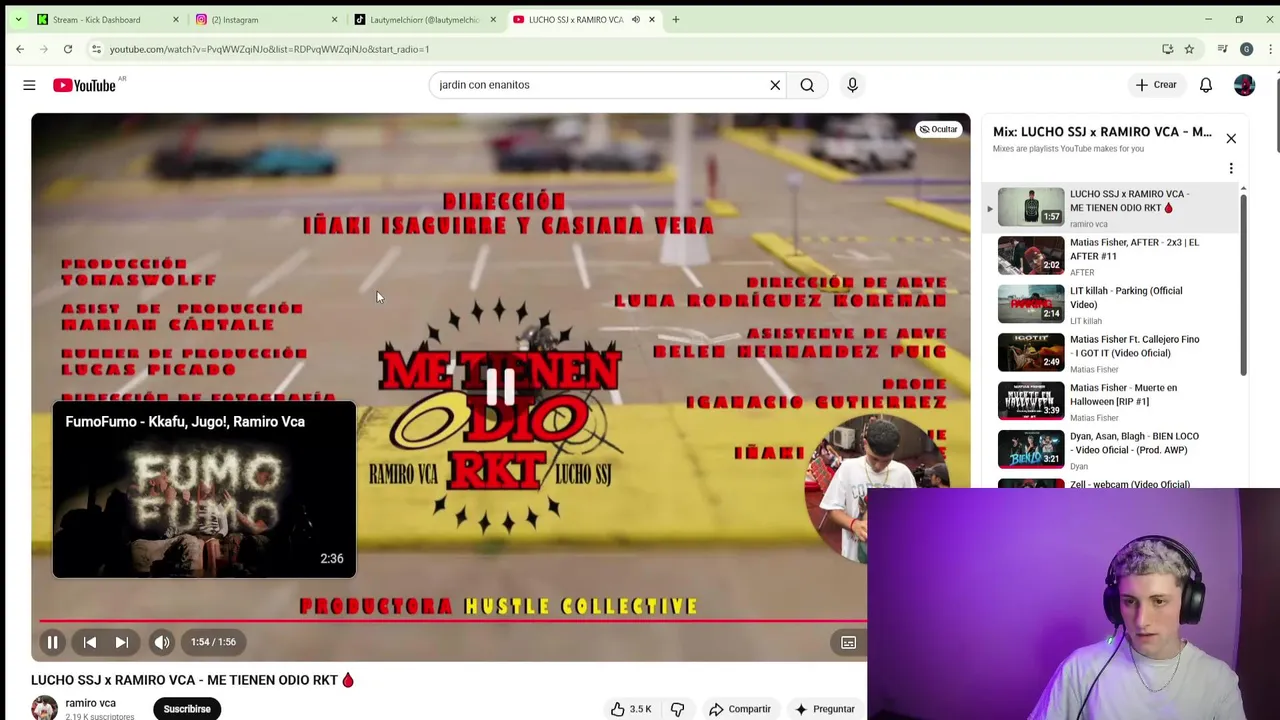Screen dimensions: 1280x720
Task: Close the Instagram tab
Action: point(334,19)
